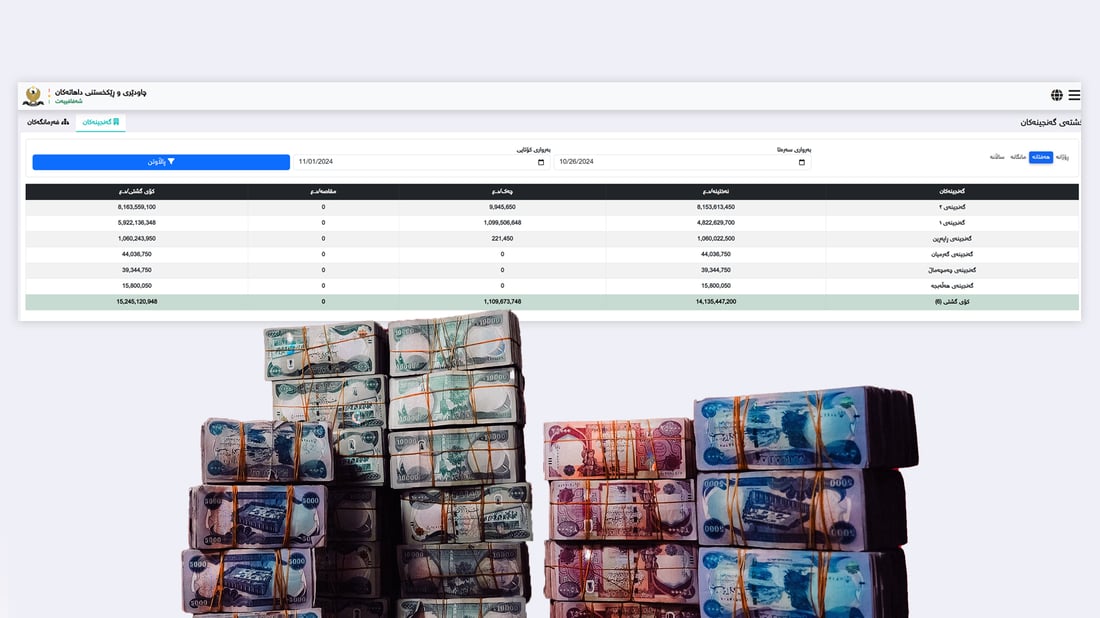Click the bookmark icon on the active tab

pos(116,122)
